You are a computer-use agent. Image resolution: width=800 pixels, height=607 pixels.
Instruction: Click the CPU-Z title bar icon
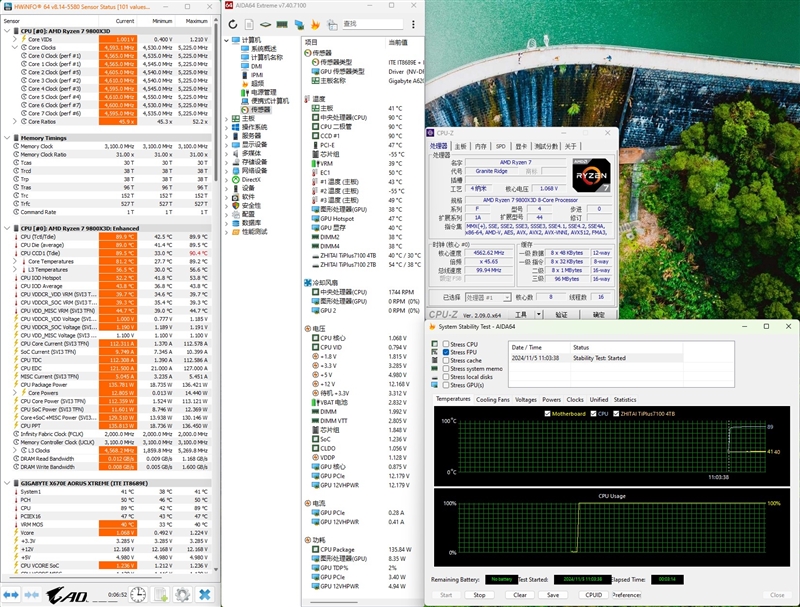430,133
